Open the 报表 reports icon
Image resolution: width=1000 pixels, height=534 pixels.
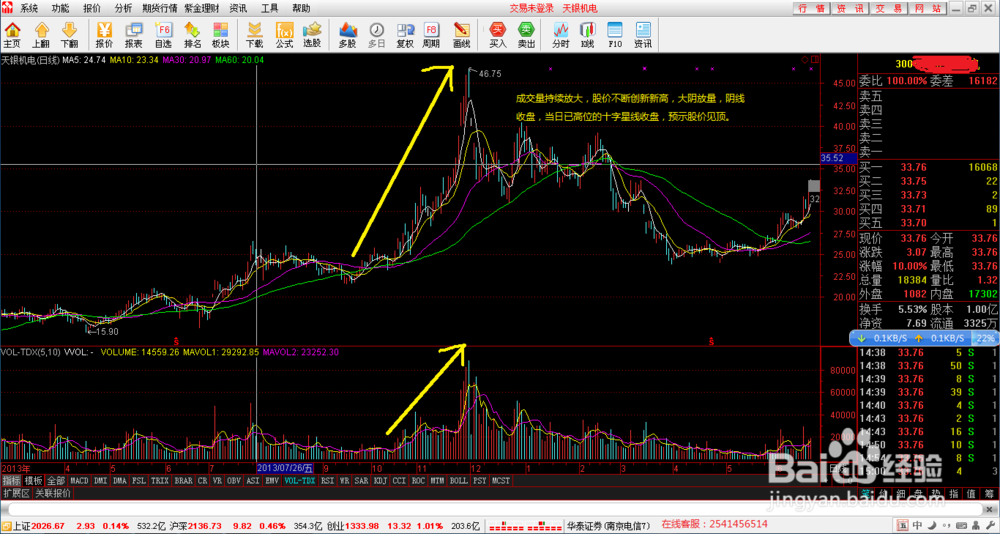click(133, 35)
